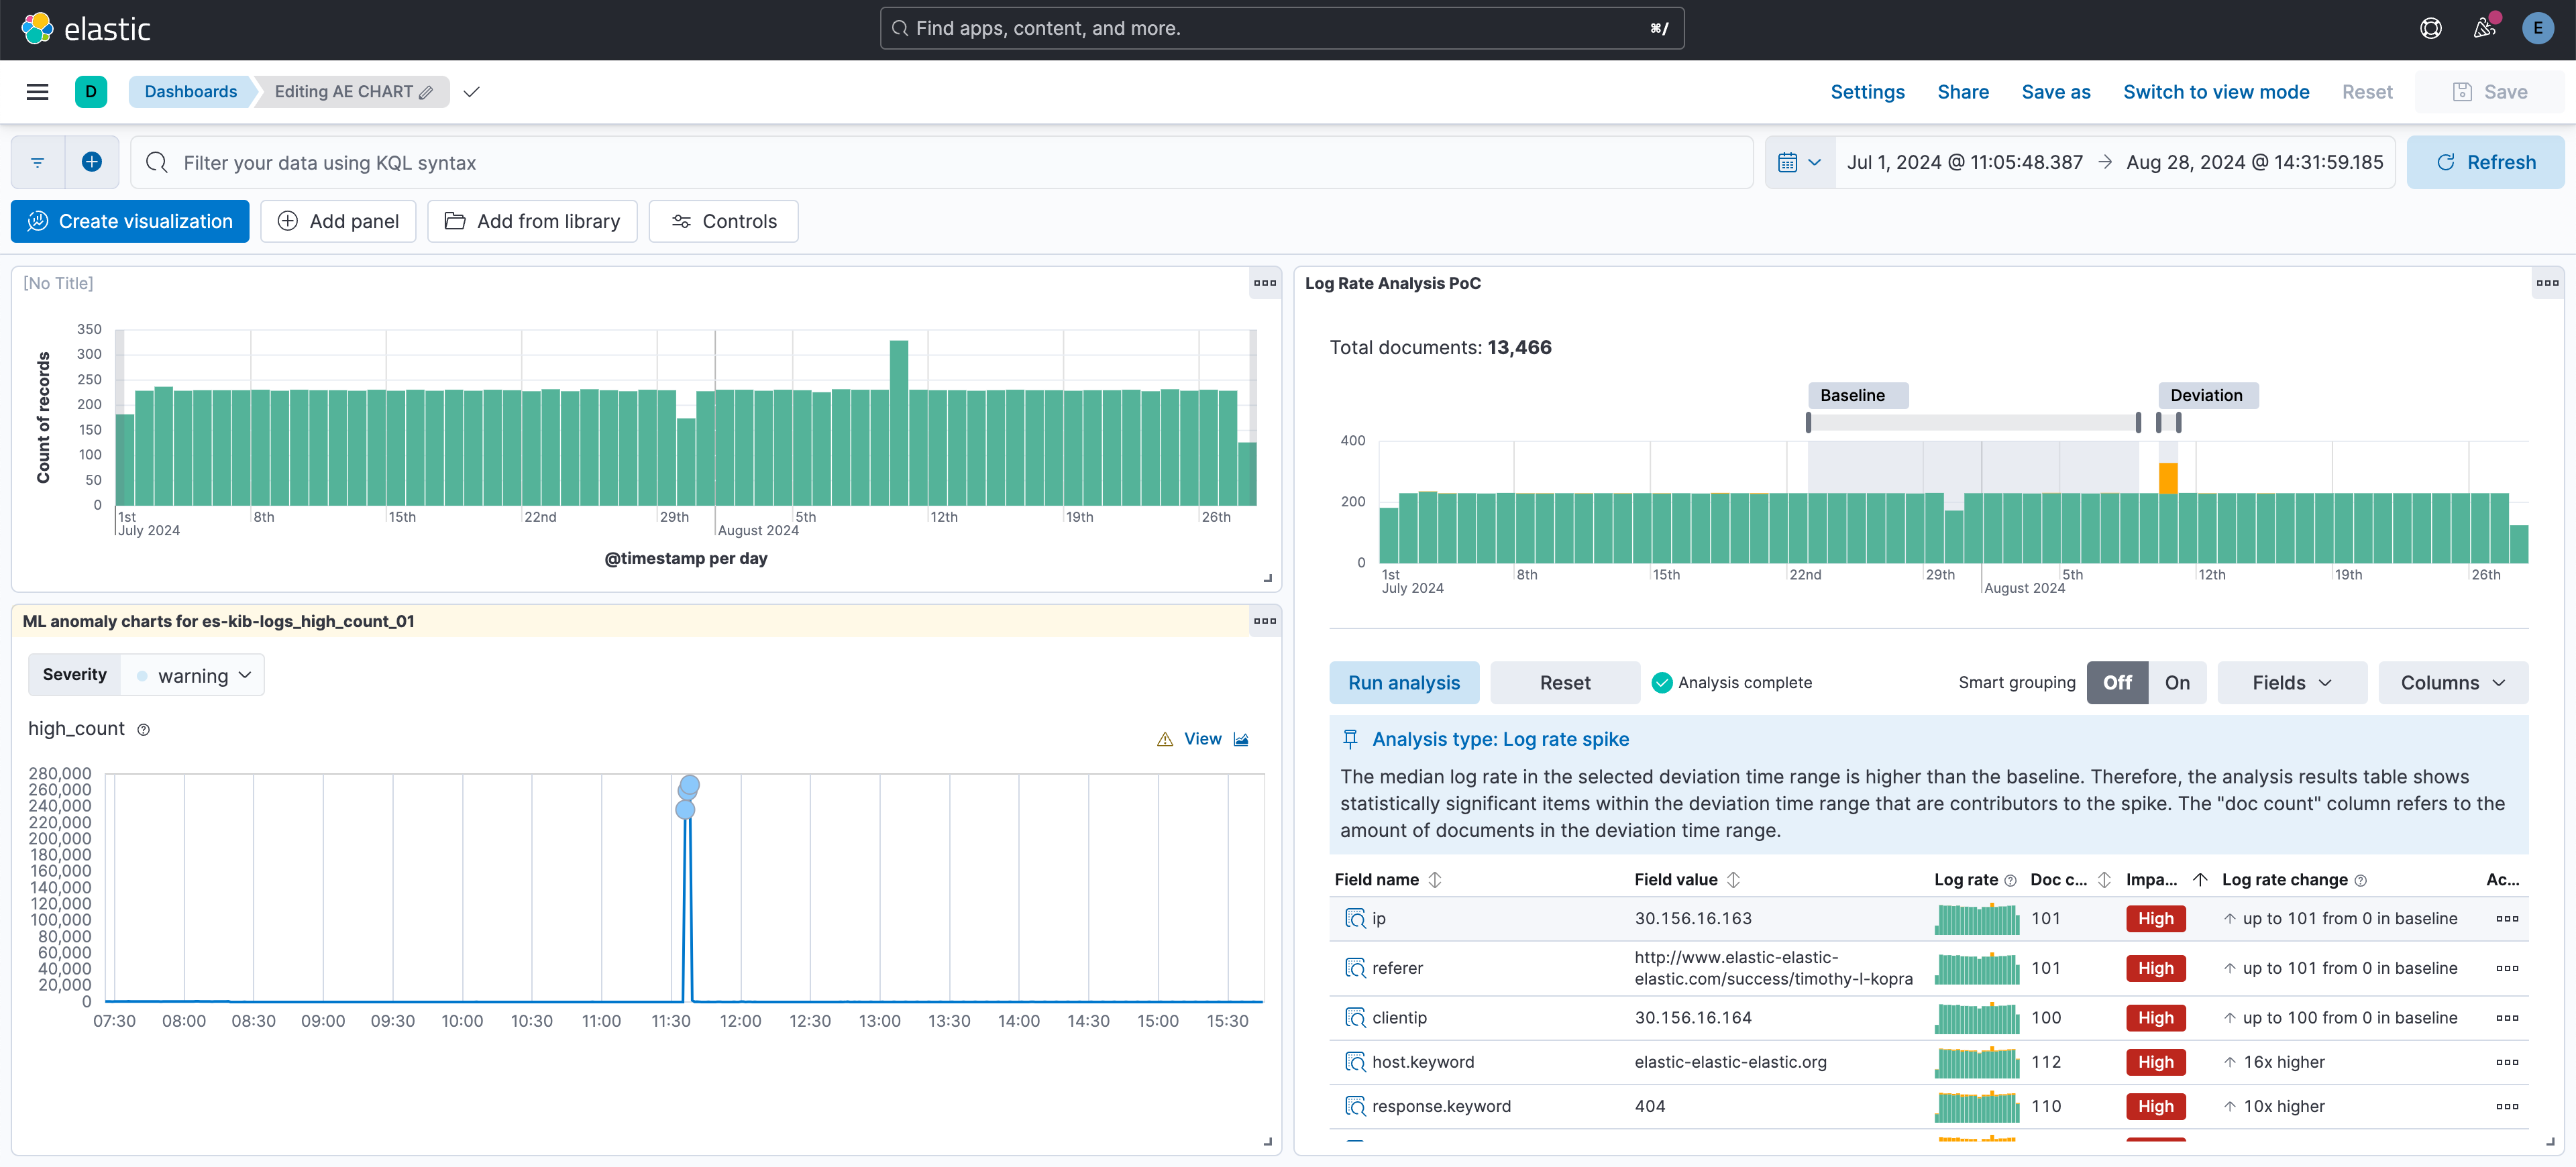Click the Refresh button
This screenshot has width=2576, height=1167.
2485,162
